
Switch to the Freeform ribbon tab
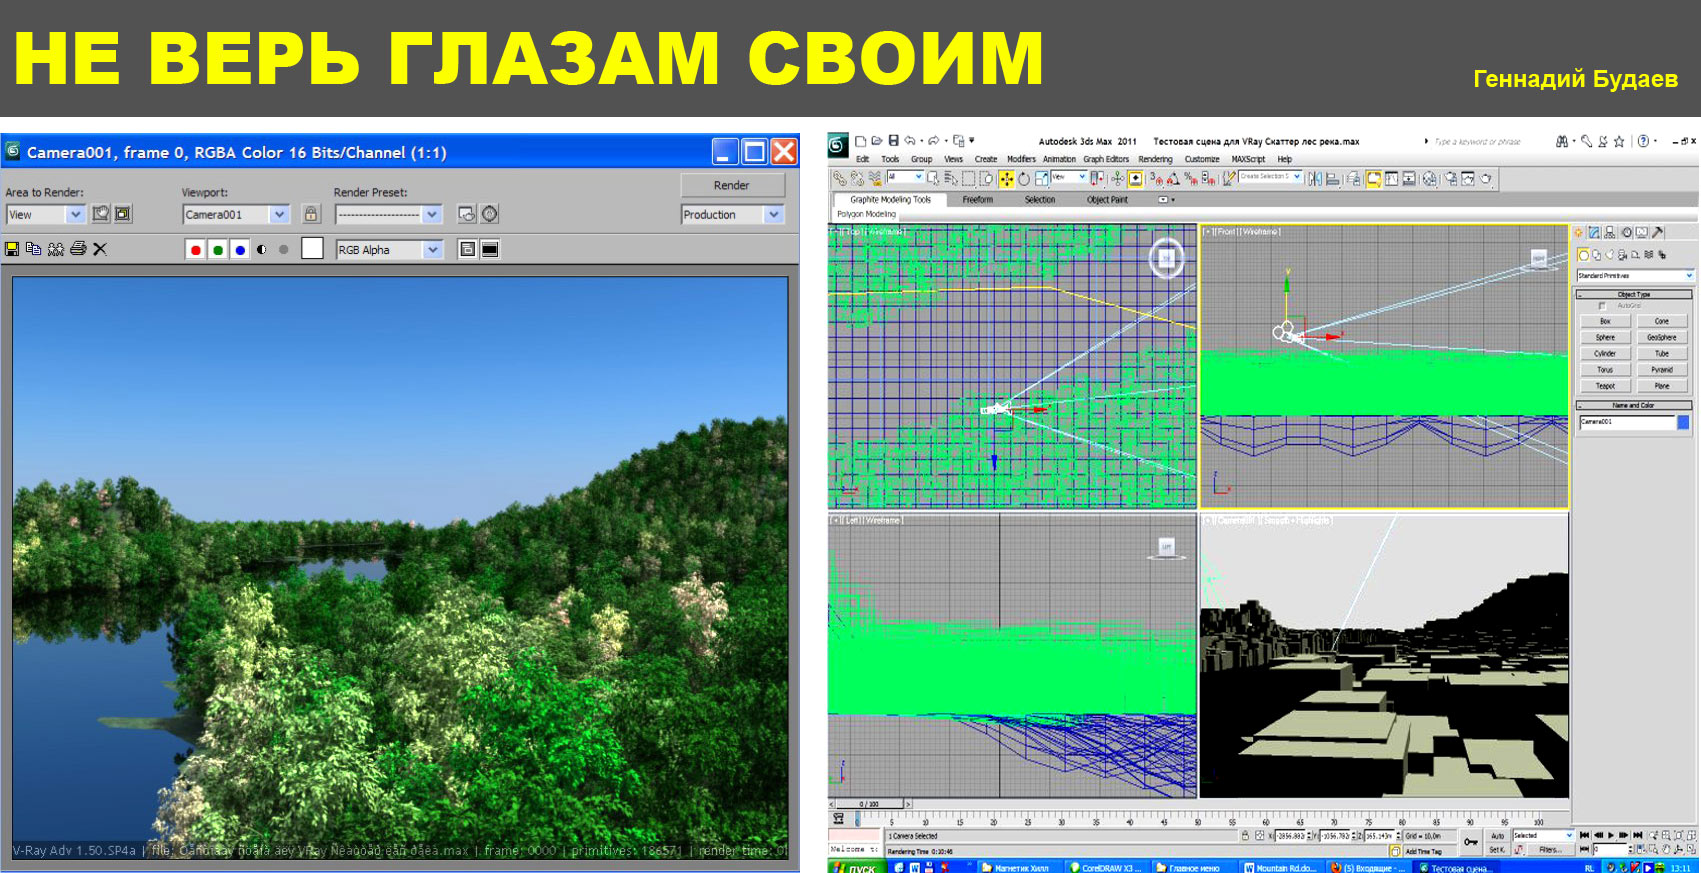click(977, 200)
